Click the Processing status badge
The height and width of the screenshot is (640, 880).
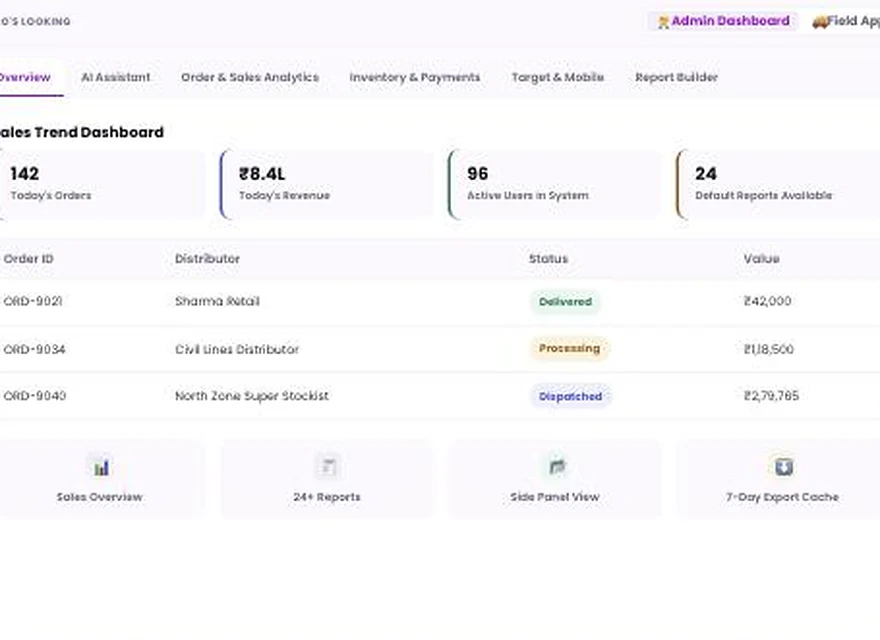(569, 349)
